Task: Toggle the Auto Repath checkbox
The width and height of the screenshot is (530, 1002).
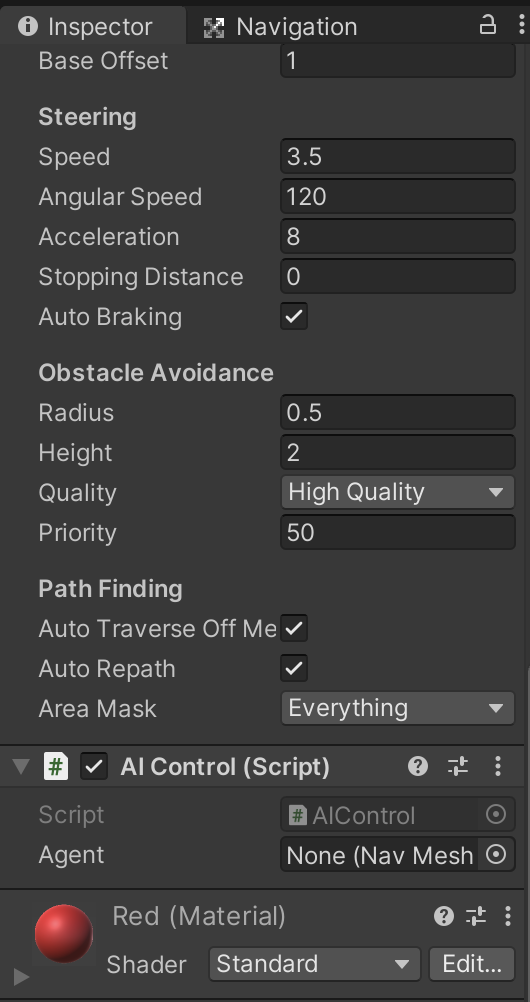Action: click(294, 668)
